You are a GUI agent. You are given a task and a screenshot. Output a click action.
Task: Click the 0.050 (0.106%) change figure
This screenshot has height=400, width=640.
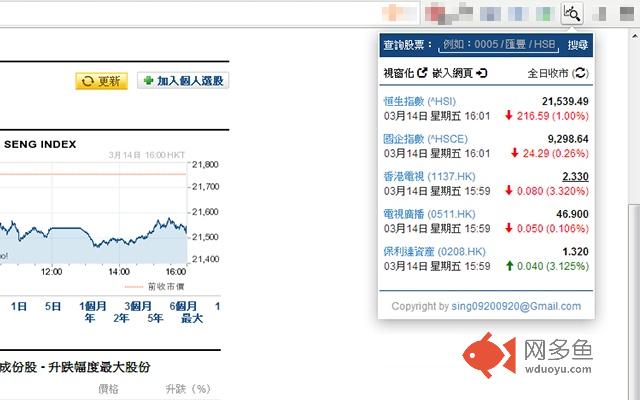pyautogui.click(x=552, y=229)
